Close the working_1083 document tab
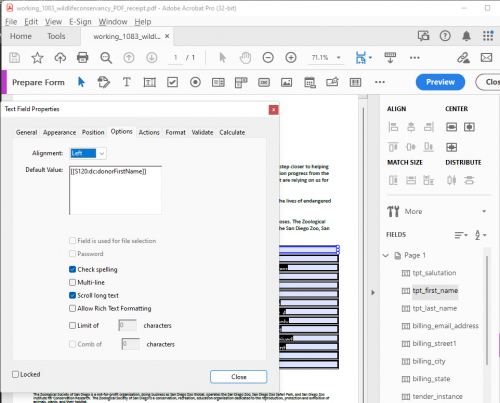Image resolution: width=500 pixels, height=403 pixels. [x=167, y=36]
